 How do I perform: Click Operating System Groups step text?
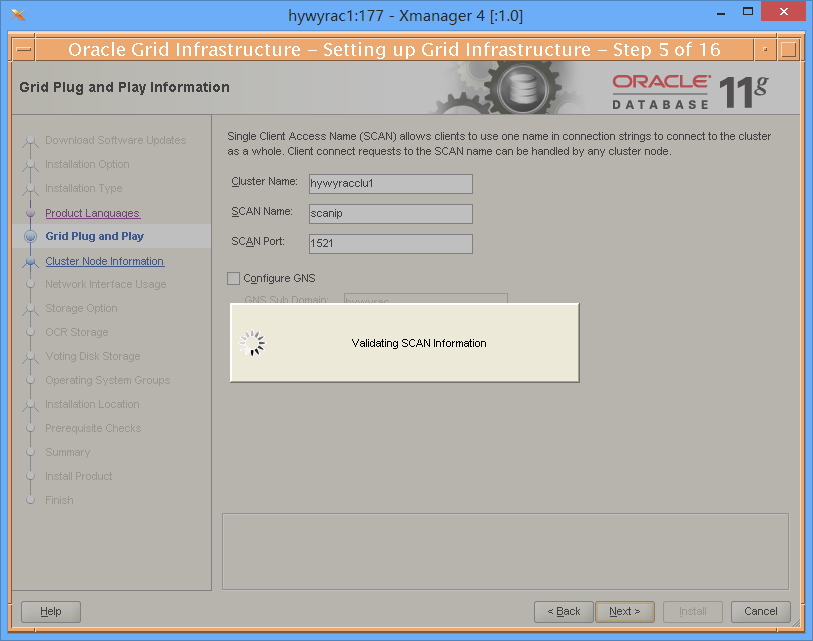(107, 381)
